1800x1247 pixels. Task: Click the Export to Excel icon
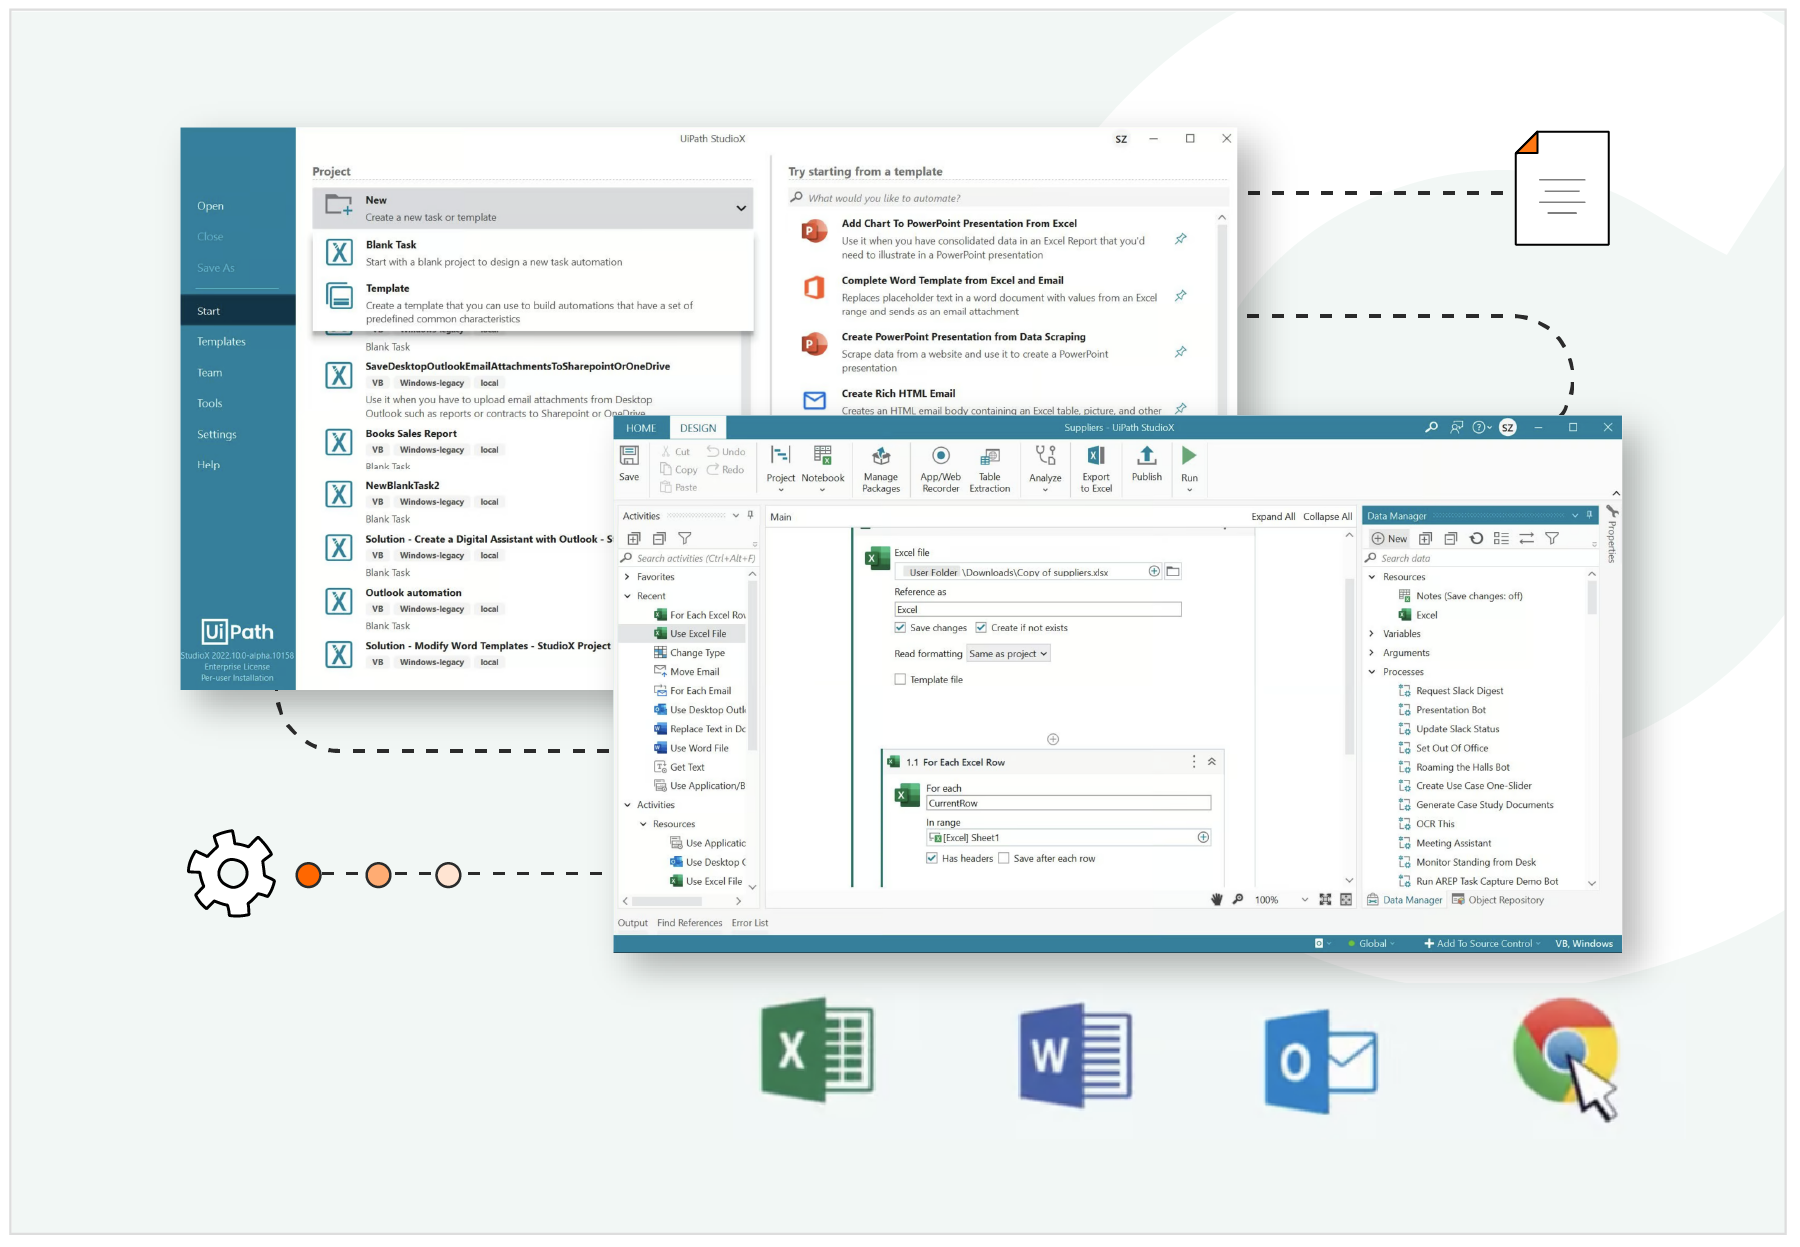(x=1096, y=456)
